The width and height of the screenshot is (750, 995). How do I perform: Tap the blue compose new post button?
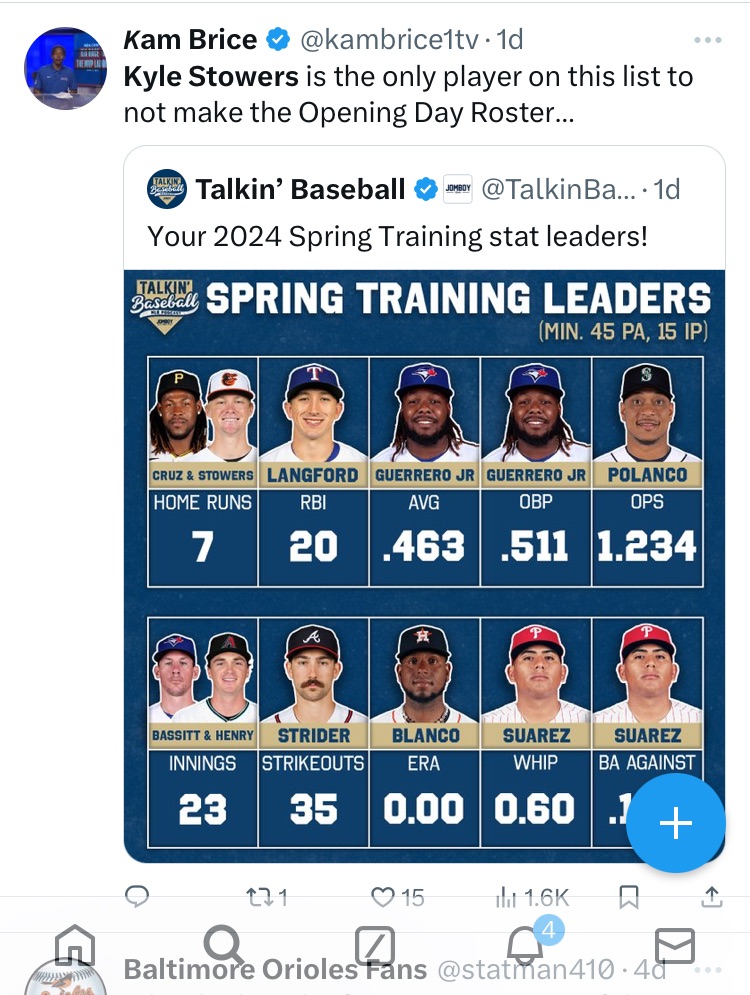pyautogui.click(x=676, y=823)
